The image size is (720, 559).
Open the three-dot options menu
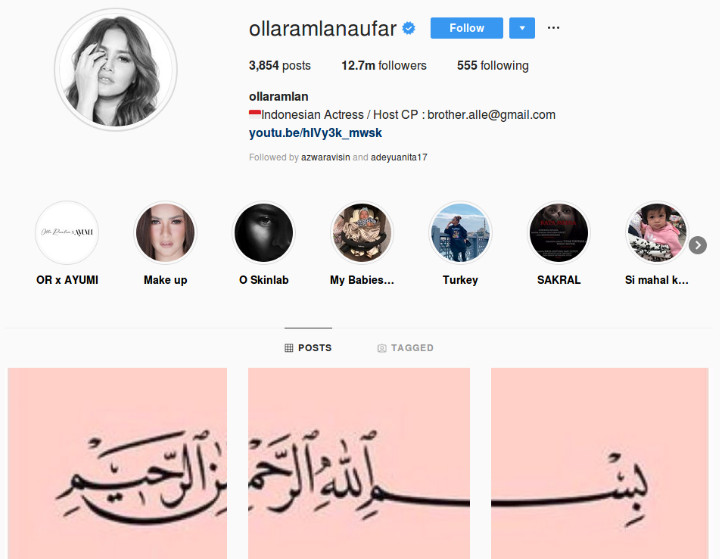coord(553,28)
